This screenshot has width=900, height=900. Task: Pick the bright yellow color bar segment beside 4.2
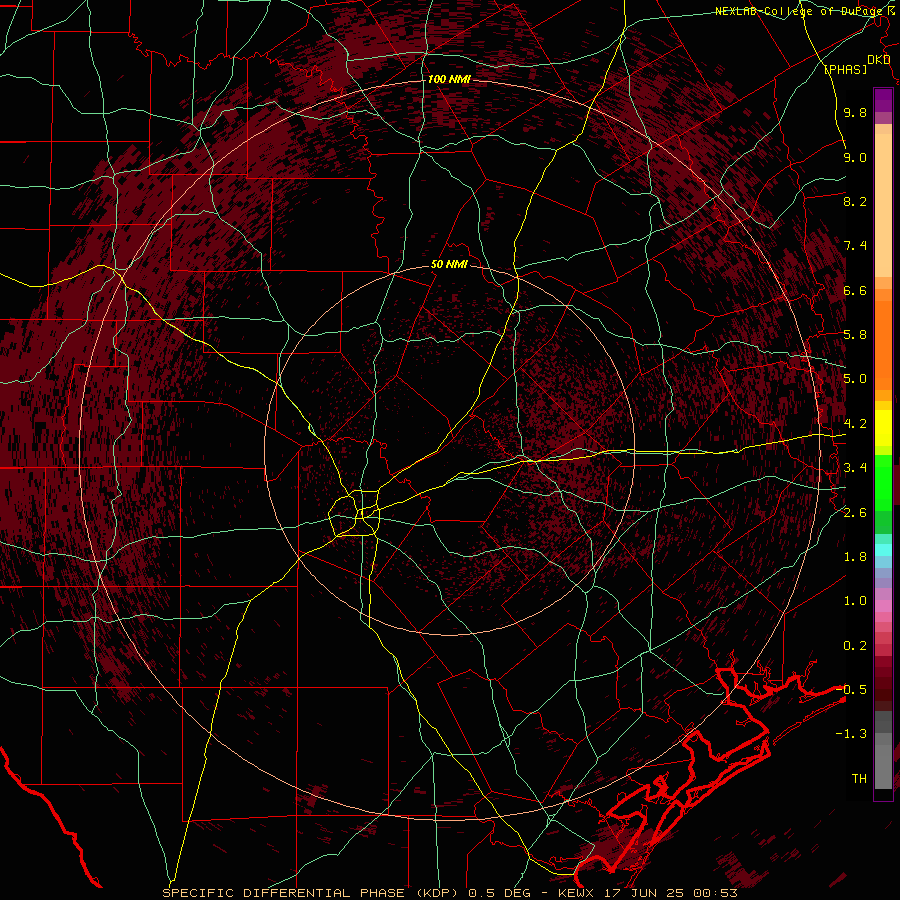point(883,428)
